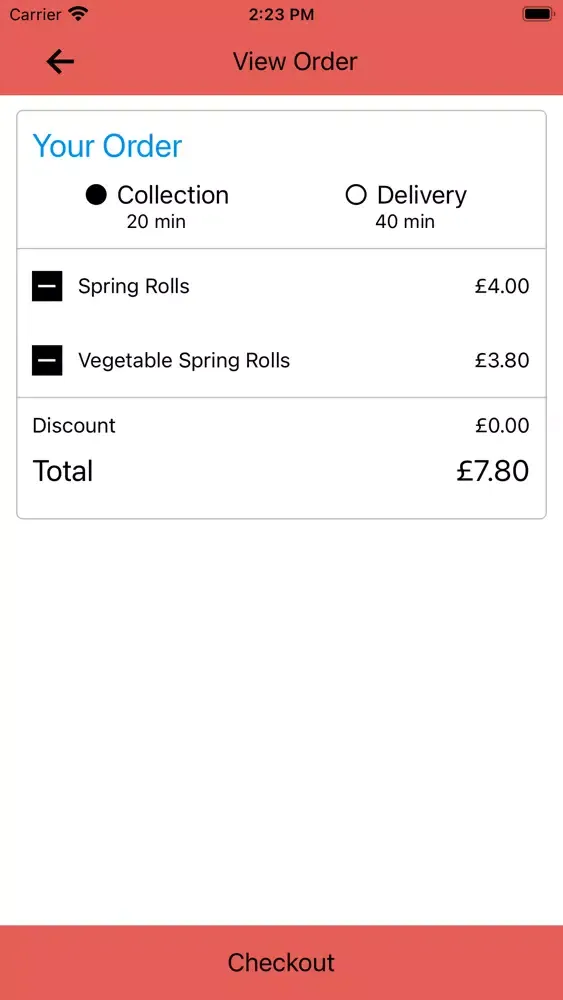Tap the Checkout button
563x1000 pixels.
coord(281,962)
